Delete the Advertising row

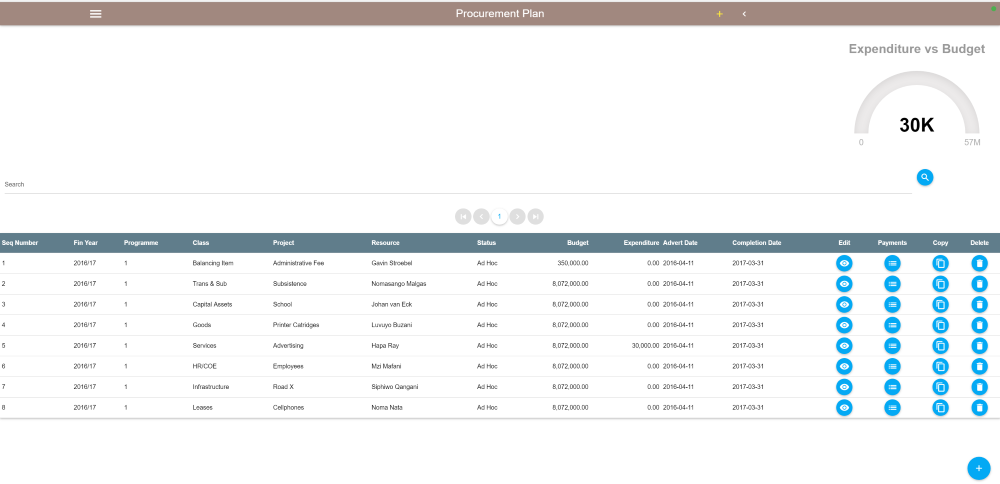(980, 346)
